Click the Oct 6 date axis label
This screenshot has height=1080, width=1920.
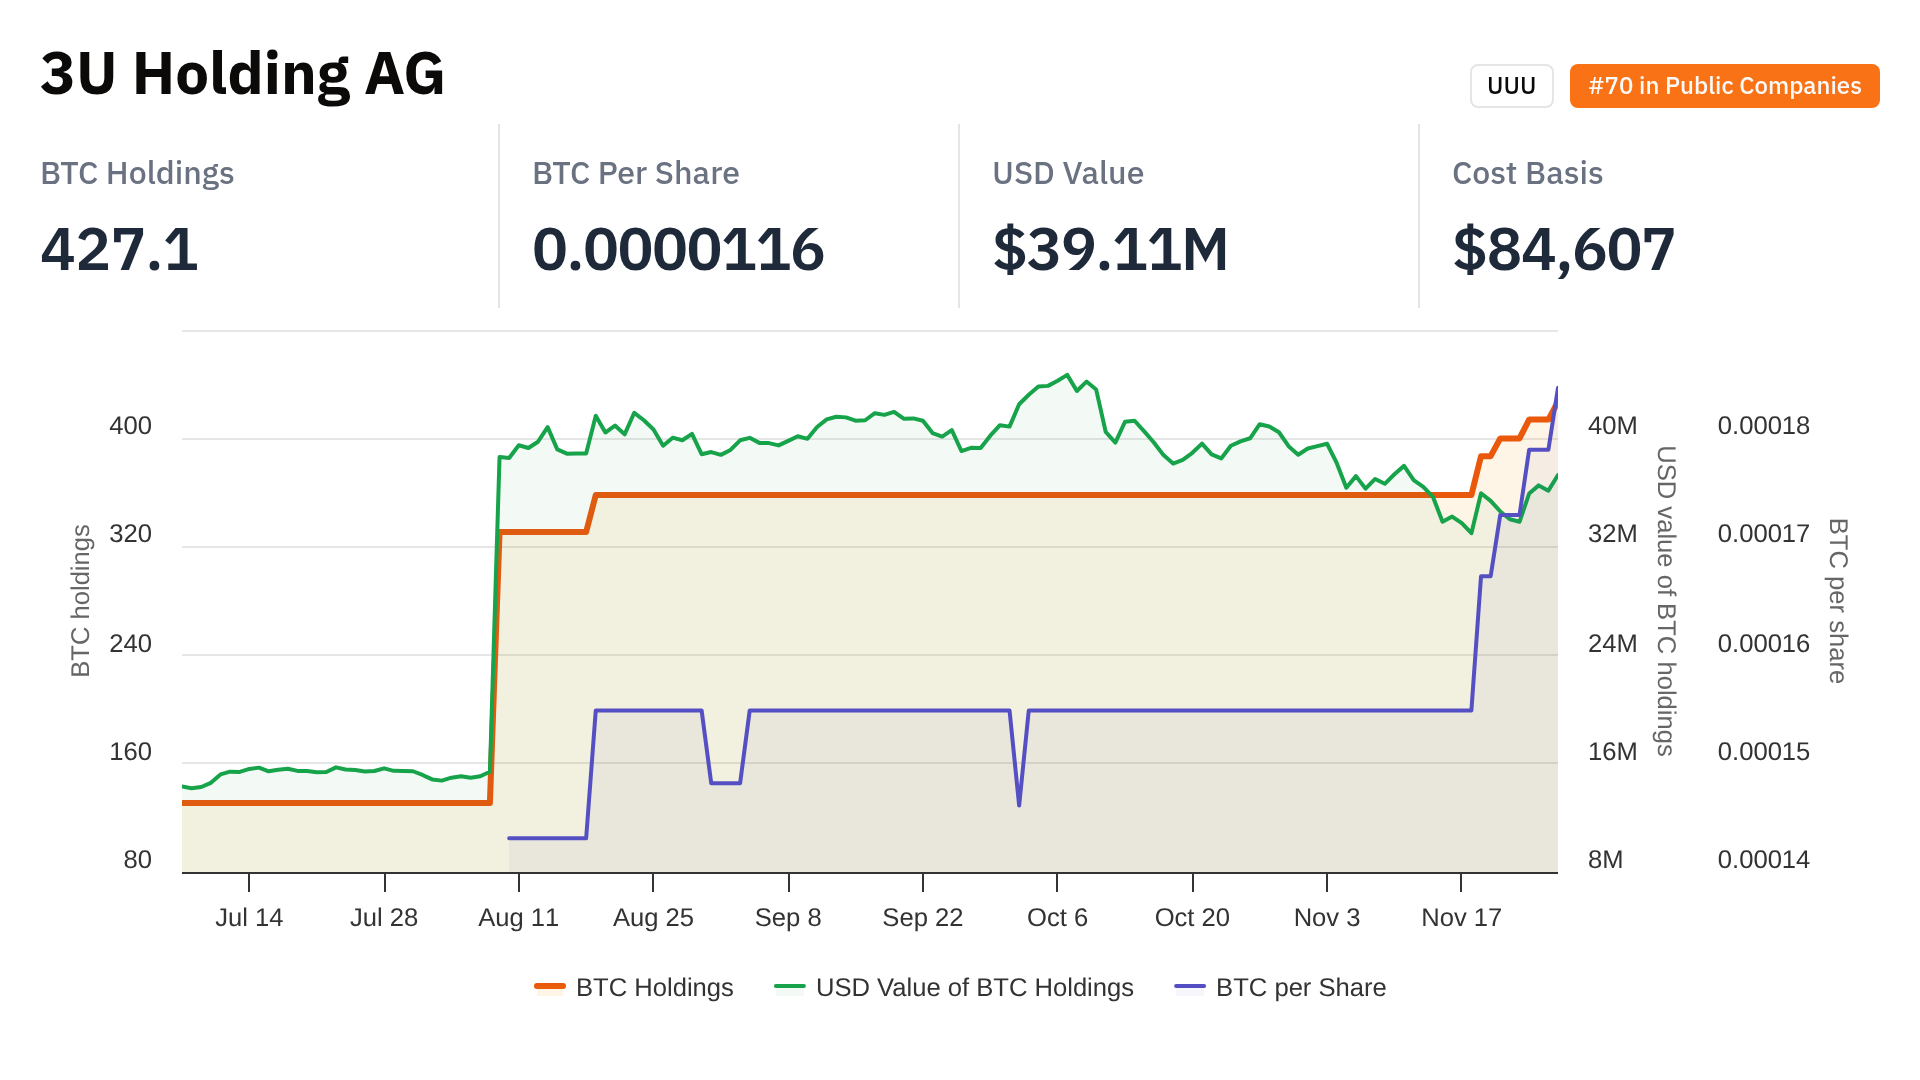[1057, 917]
